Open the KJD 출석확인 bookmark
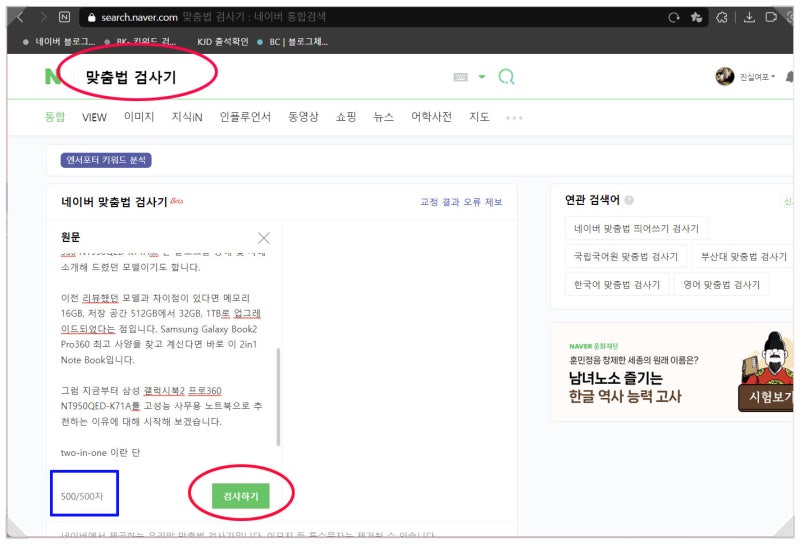This screenshot has width=800, height=544. 222,41
